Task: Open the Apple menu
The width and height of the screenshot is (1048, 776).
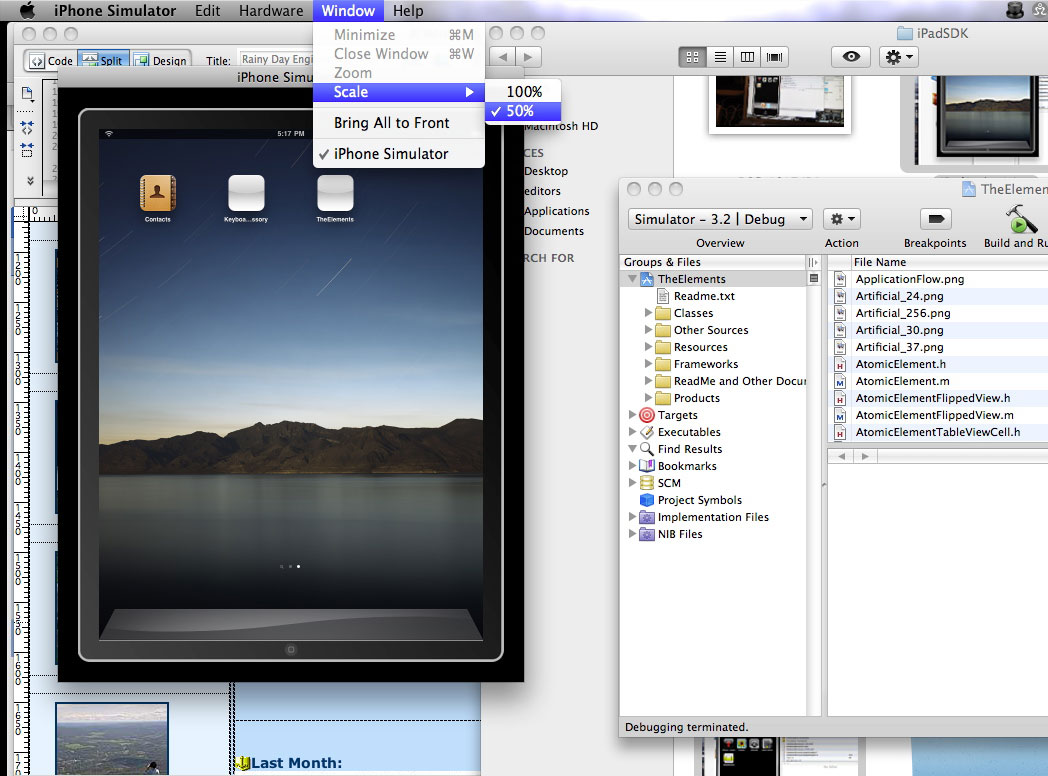Action: [x=27, y=11]
